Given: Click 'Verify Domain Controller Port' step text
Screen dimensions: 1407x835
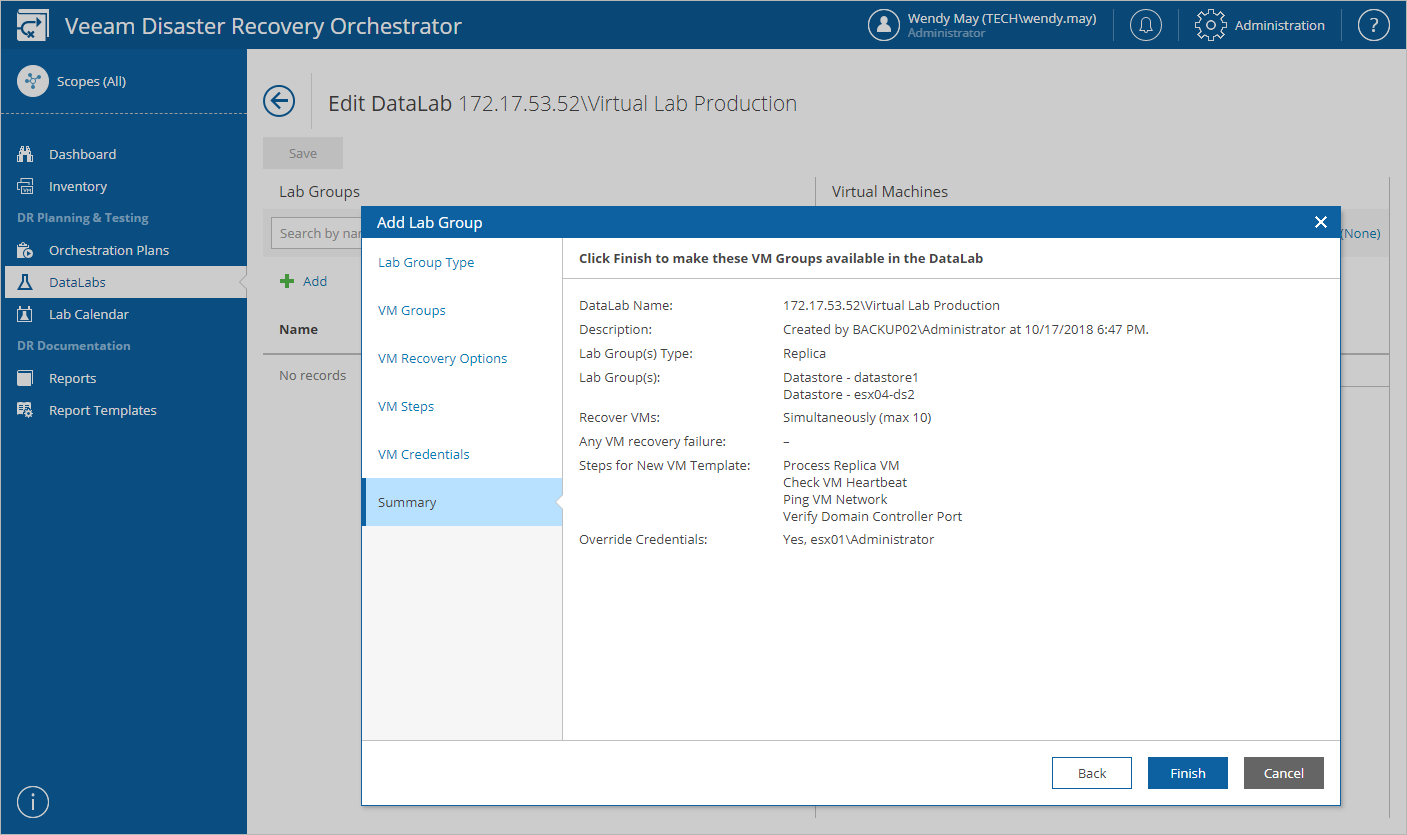Looking at the screenshot, I should tap(872, 516).
